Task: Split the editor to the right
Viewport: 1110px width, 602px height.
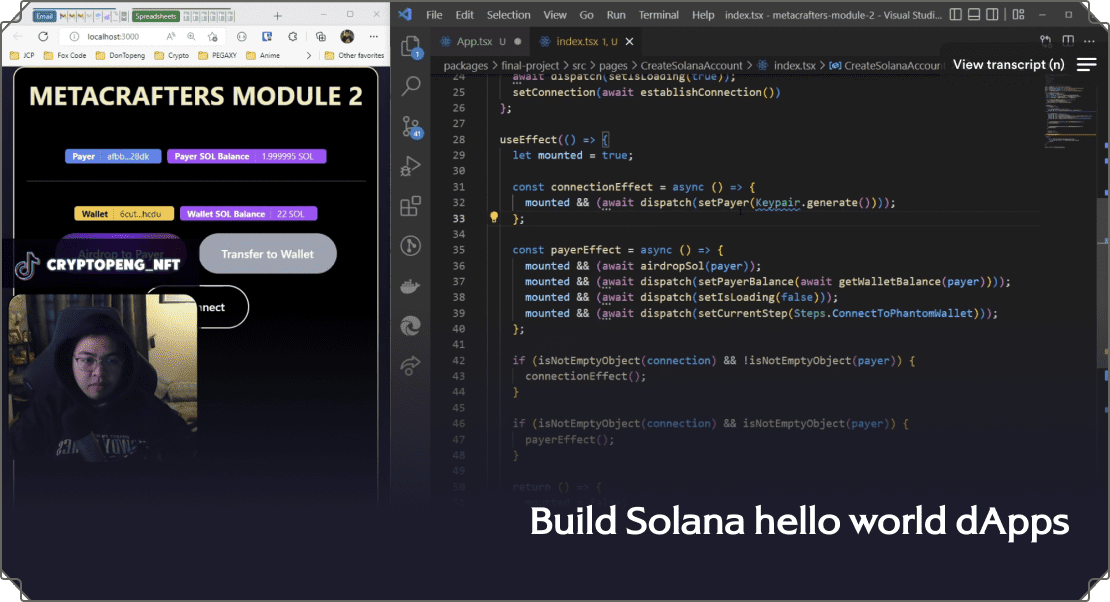Action: 1066,41
